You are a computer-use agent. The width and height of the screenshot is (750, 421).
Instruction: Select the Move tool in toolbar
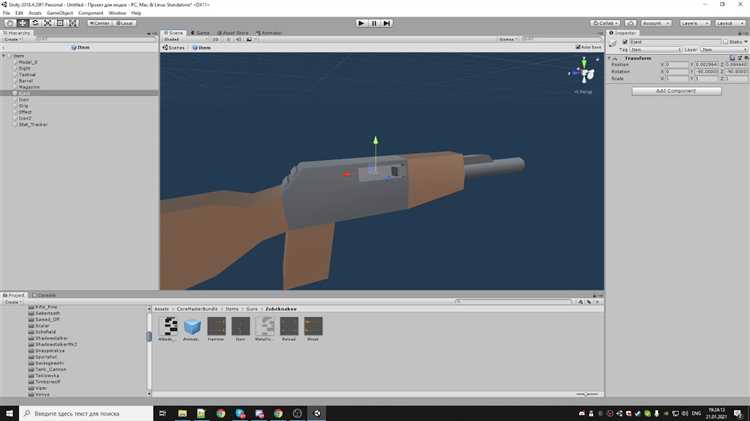coord(22,23)
